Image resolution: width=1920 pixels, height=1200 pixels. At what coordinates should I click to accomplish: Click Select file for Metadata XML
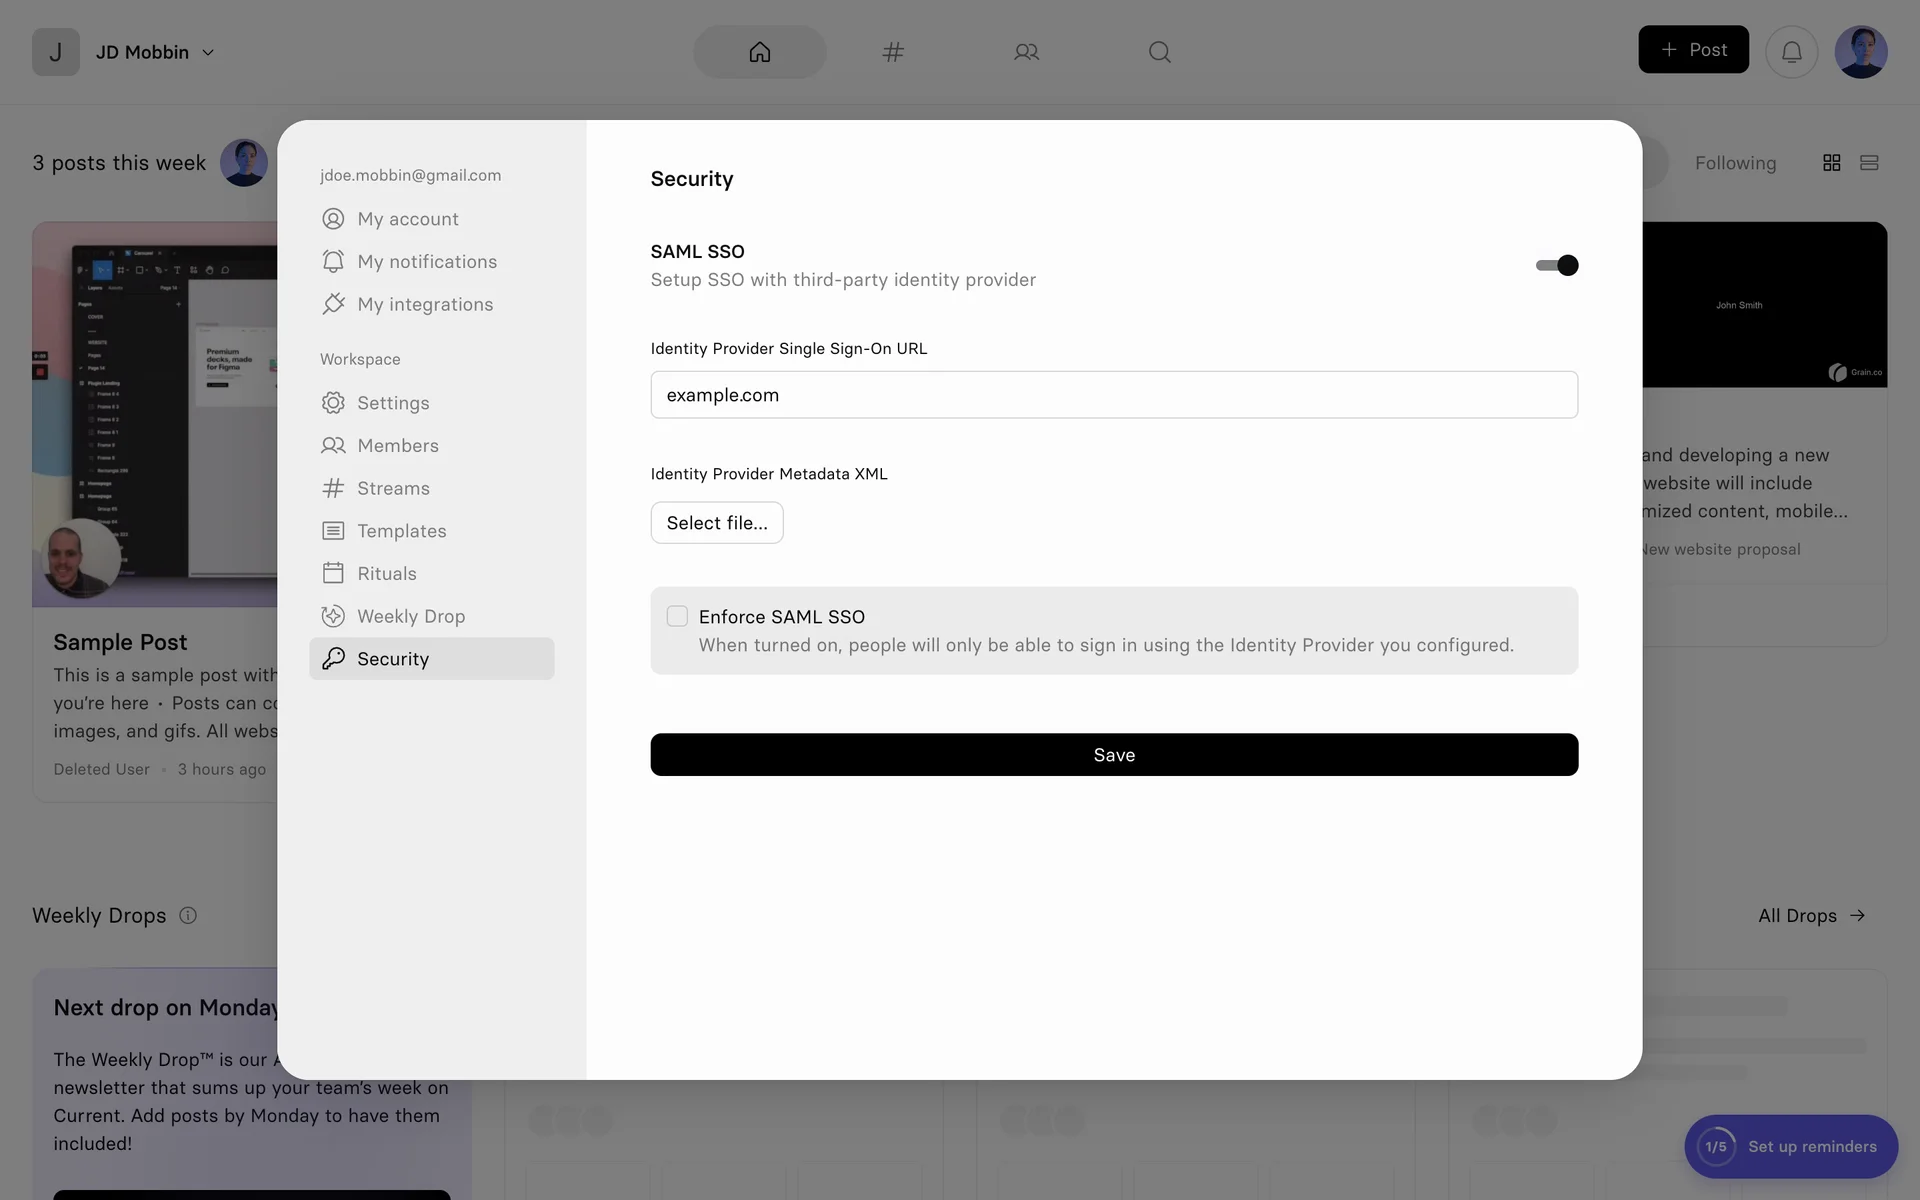[716, 523]
